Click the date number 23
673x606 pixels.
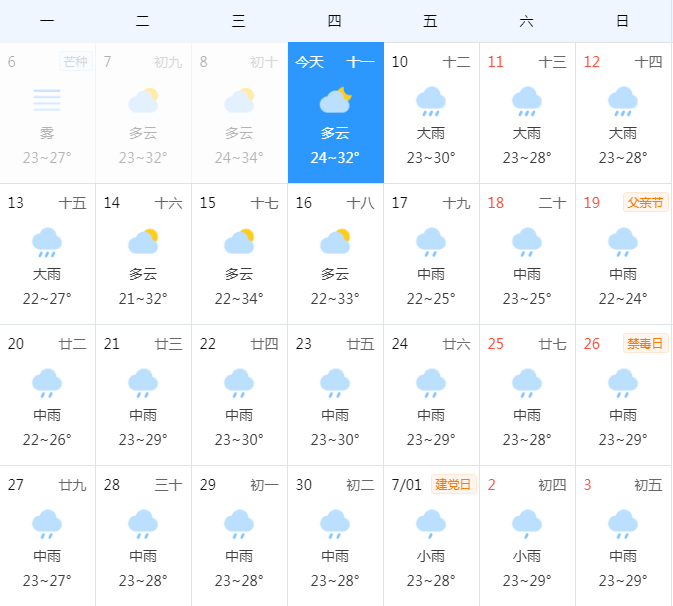pos(303,344)
